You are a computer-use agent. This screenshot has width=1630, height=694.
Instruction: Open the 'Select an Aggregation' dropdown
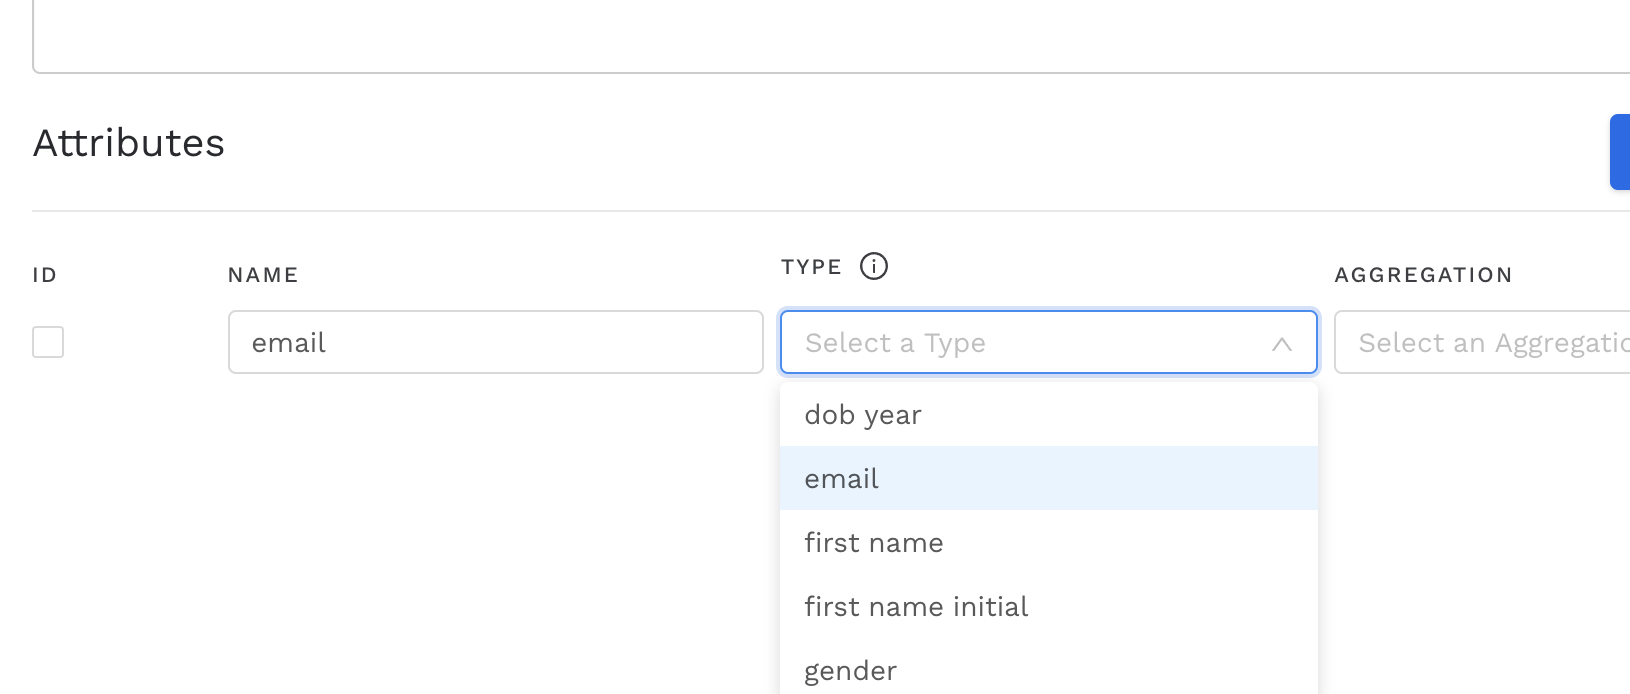1490,343
